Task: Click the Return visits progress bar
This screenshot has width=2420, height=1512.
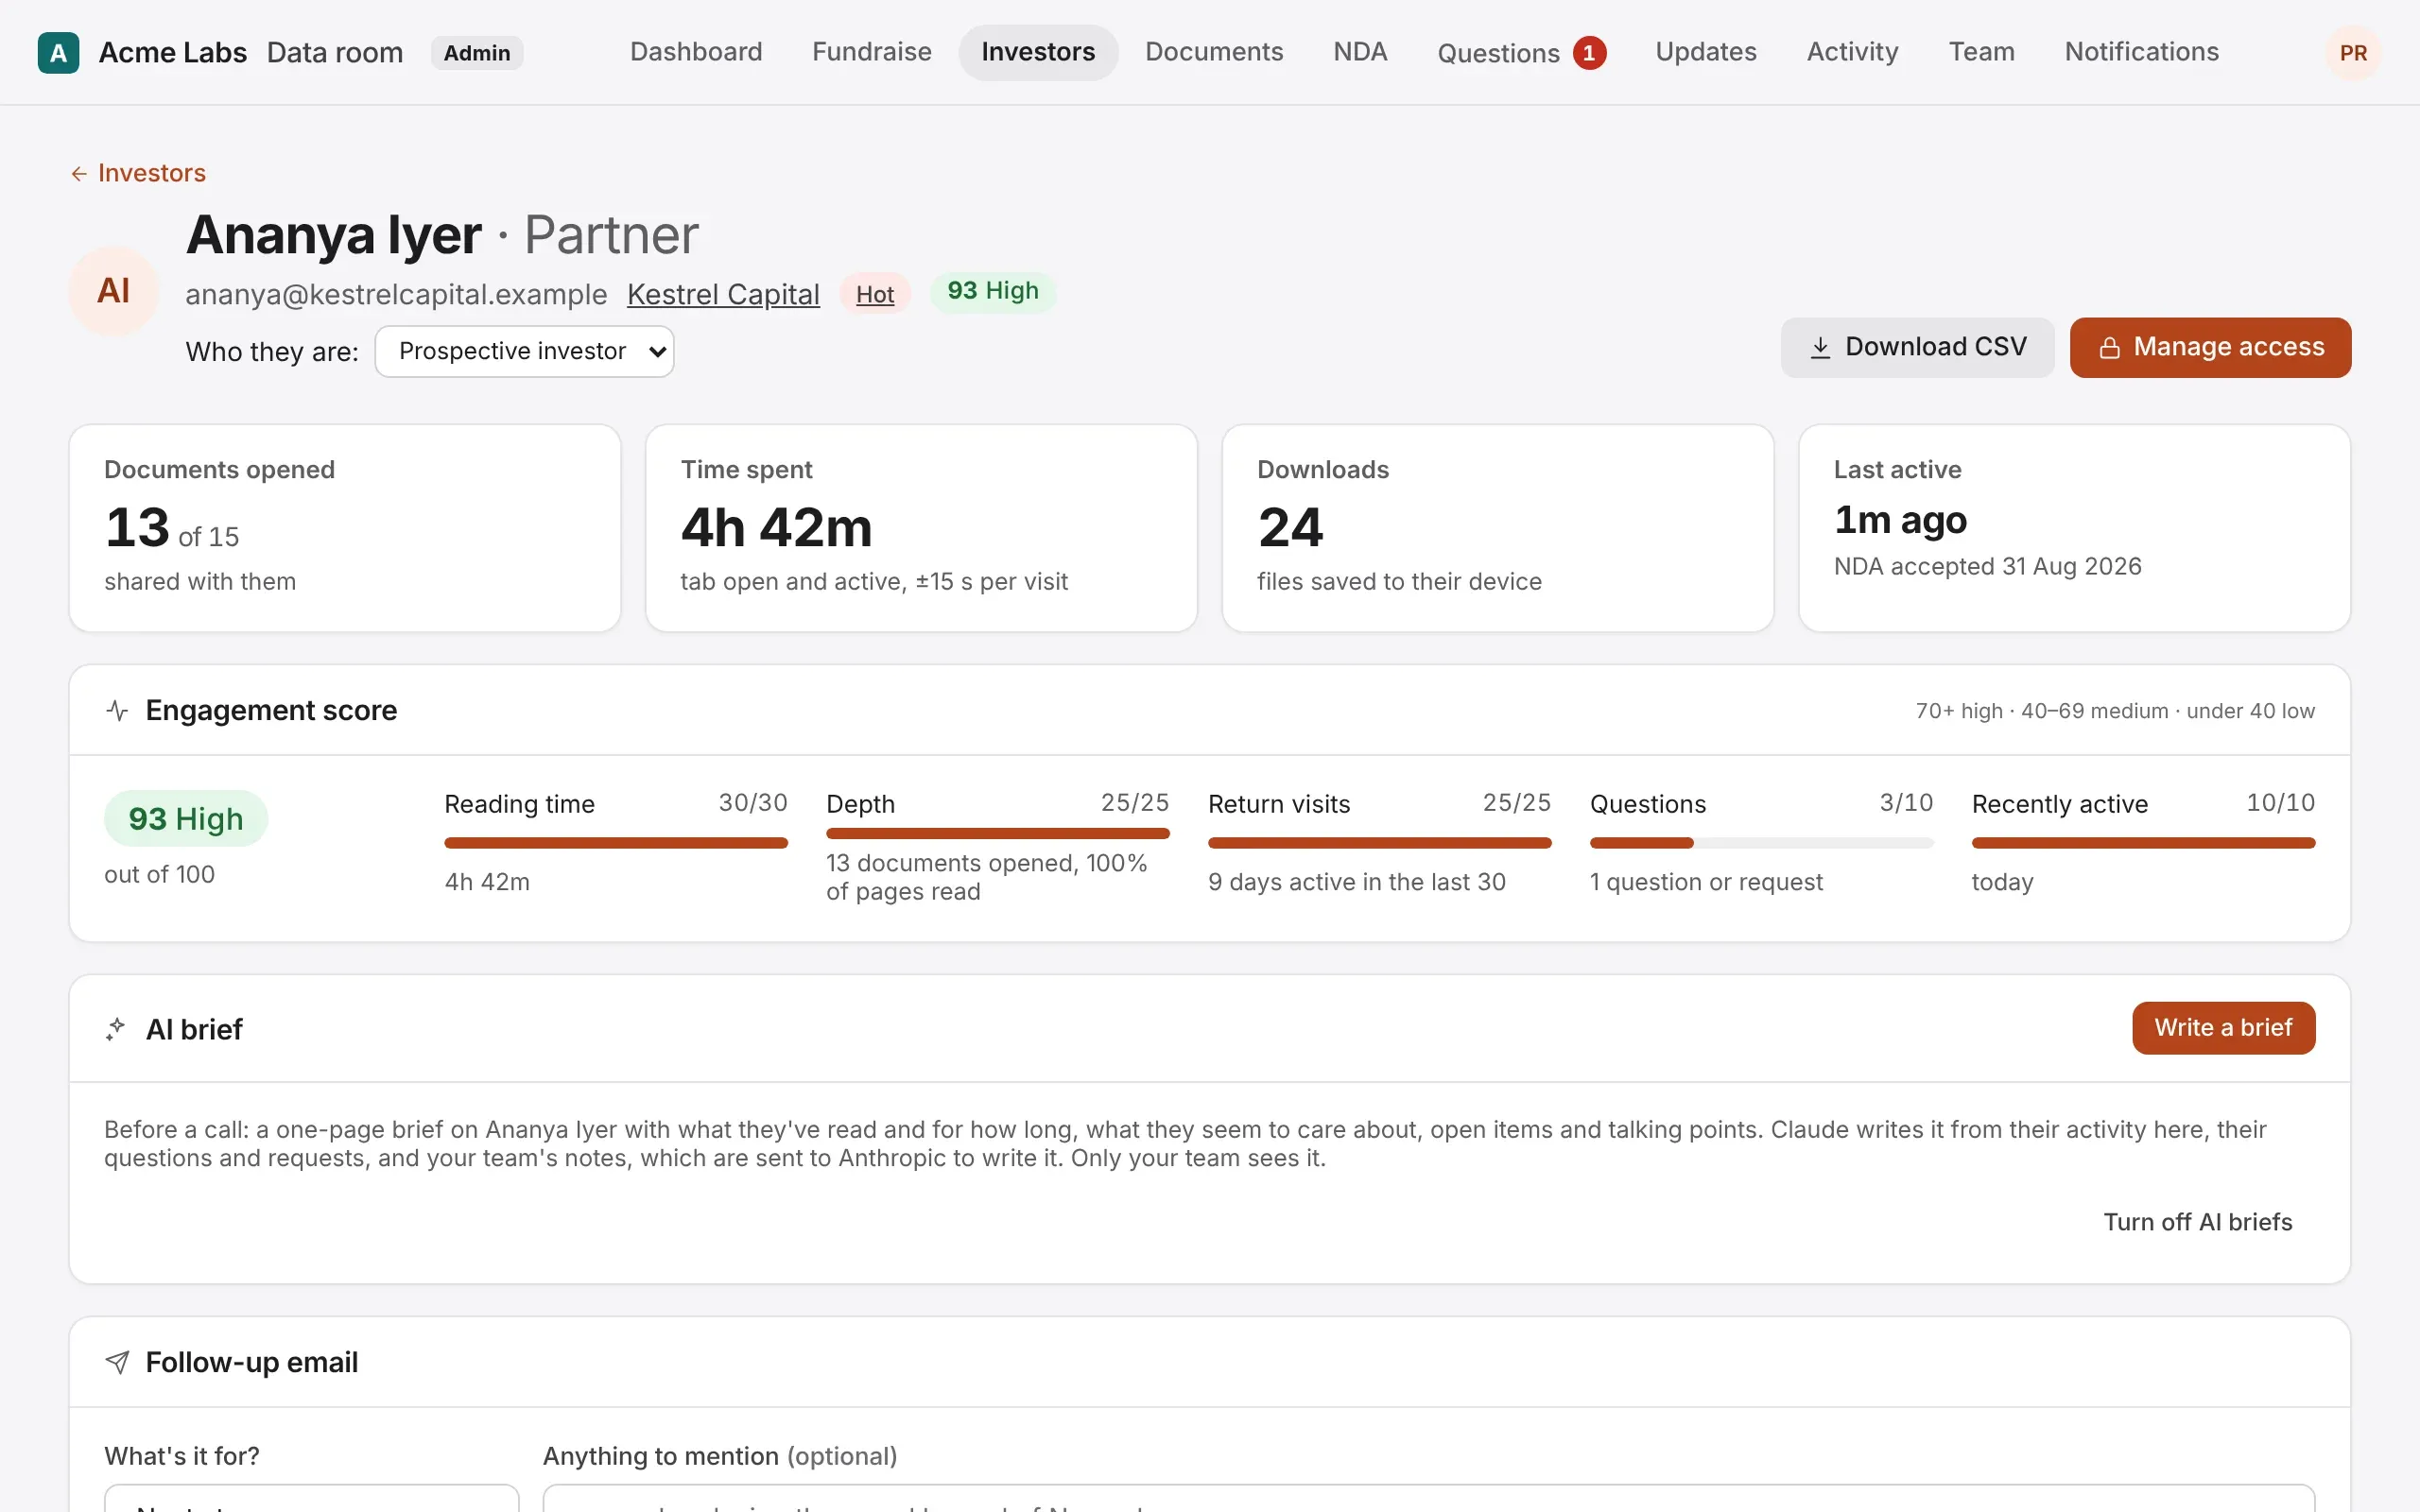Action: pos(1380,843)
